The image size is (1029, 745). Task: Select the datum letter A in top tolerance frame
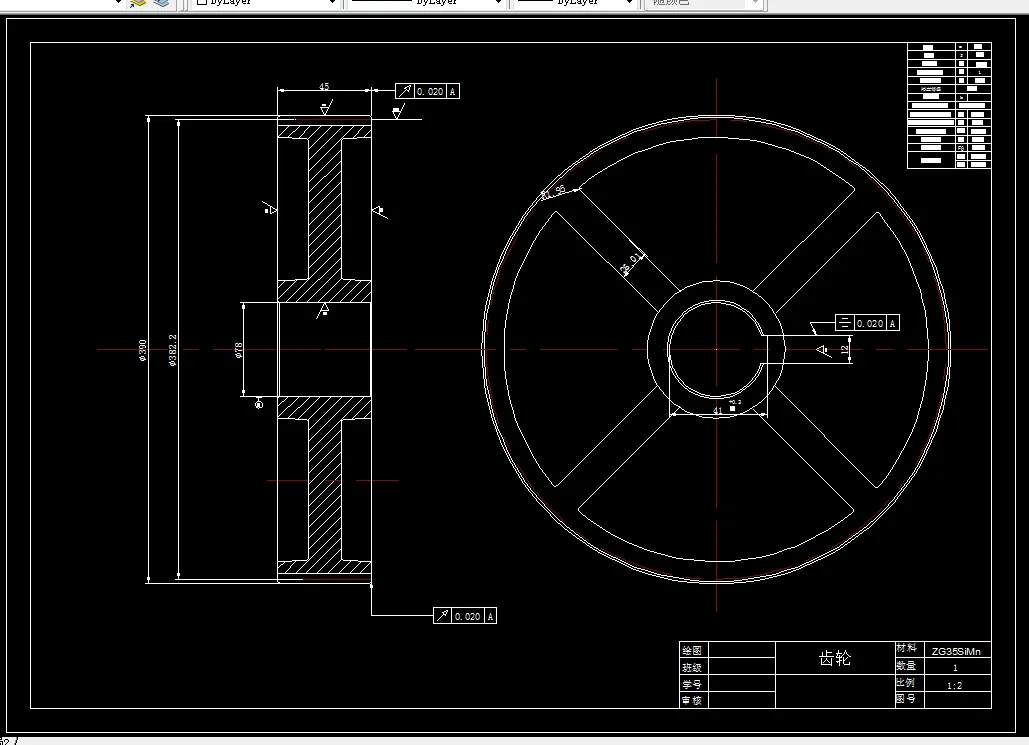click(x=453, y=92)
